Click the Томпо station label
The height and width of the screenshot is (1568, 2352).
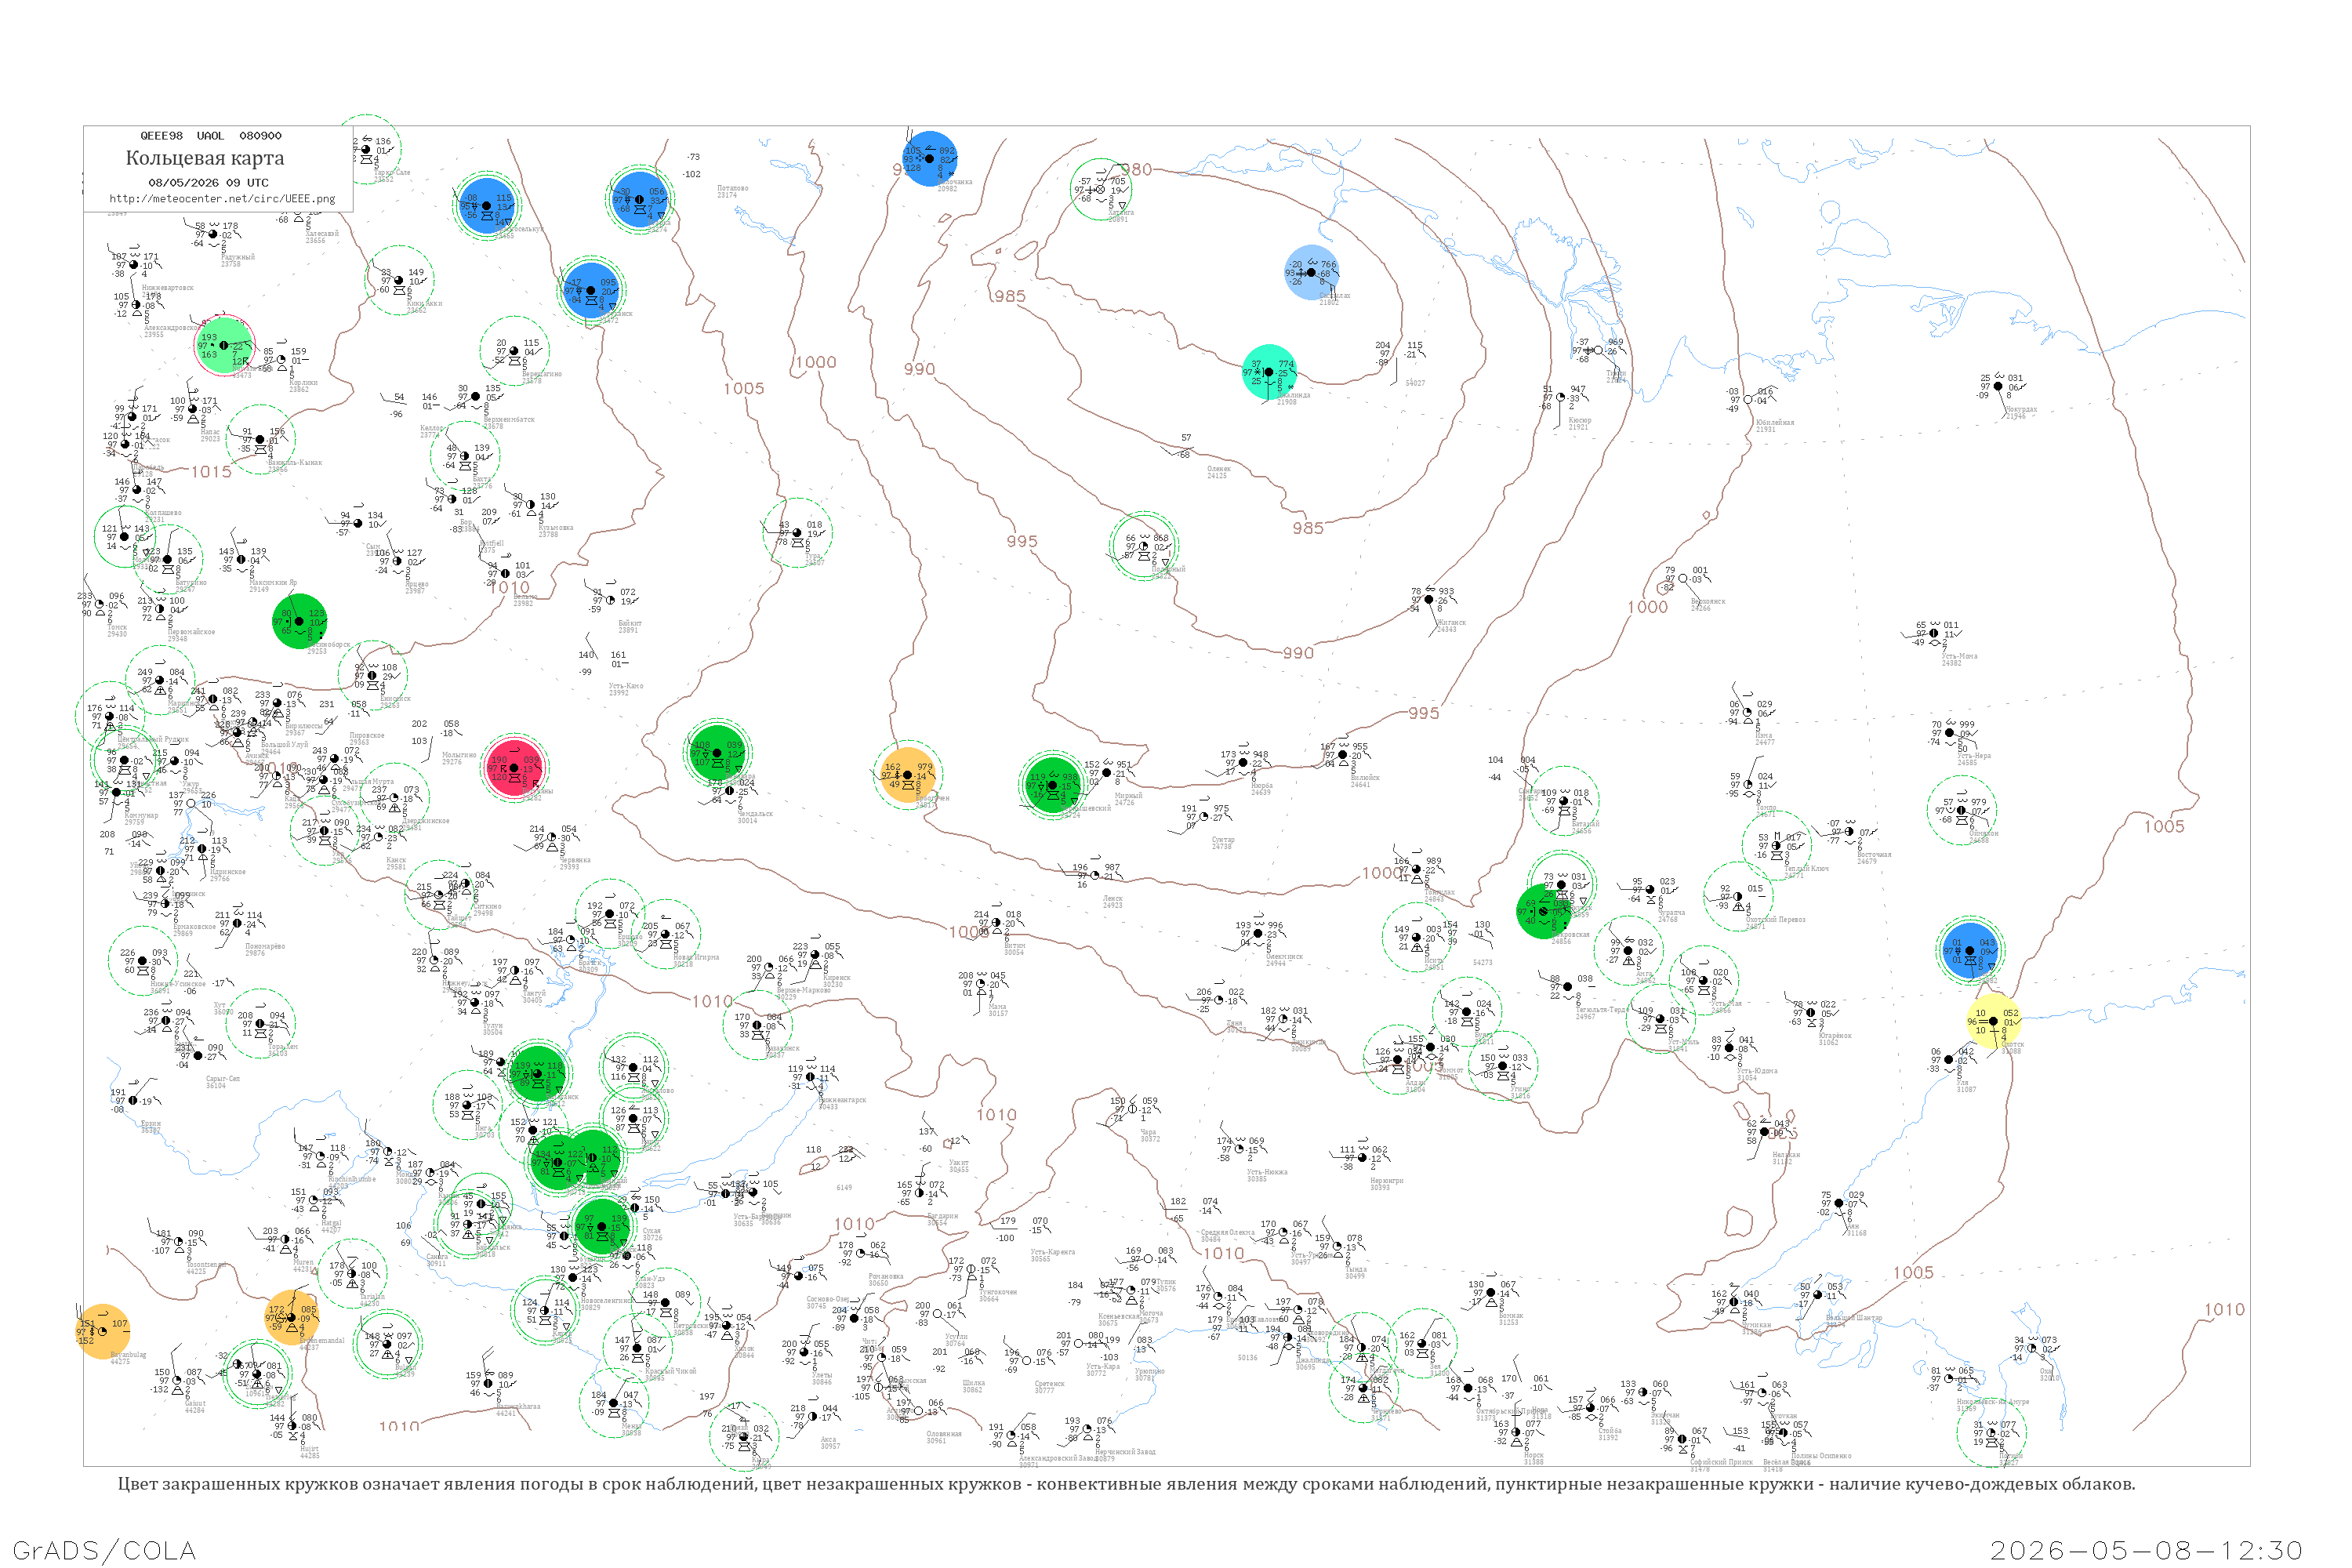(x=1766, y=807)
